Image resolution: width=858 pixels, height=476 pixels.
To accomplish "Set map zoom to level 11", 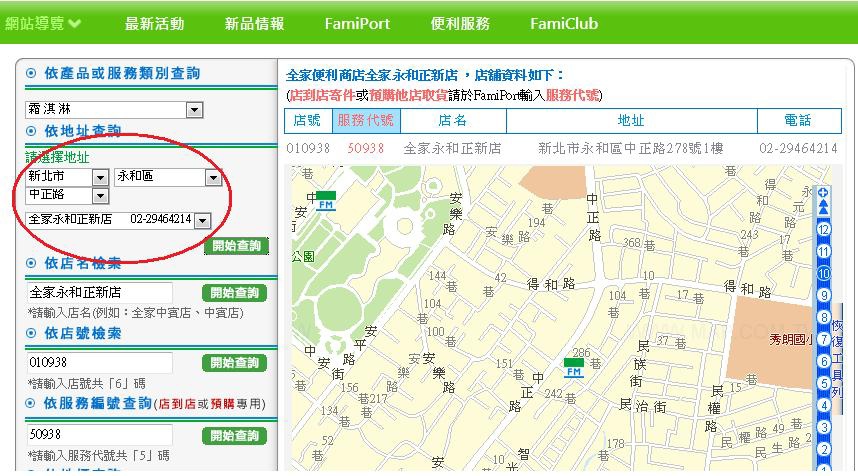I will click(824, 252).
